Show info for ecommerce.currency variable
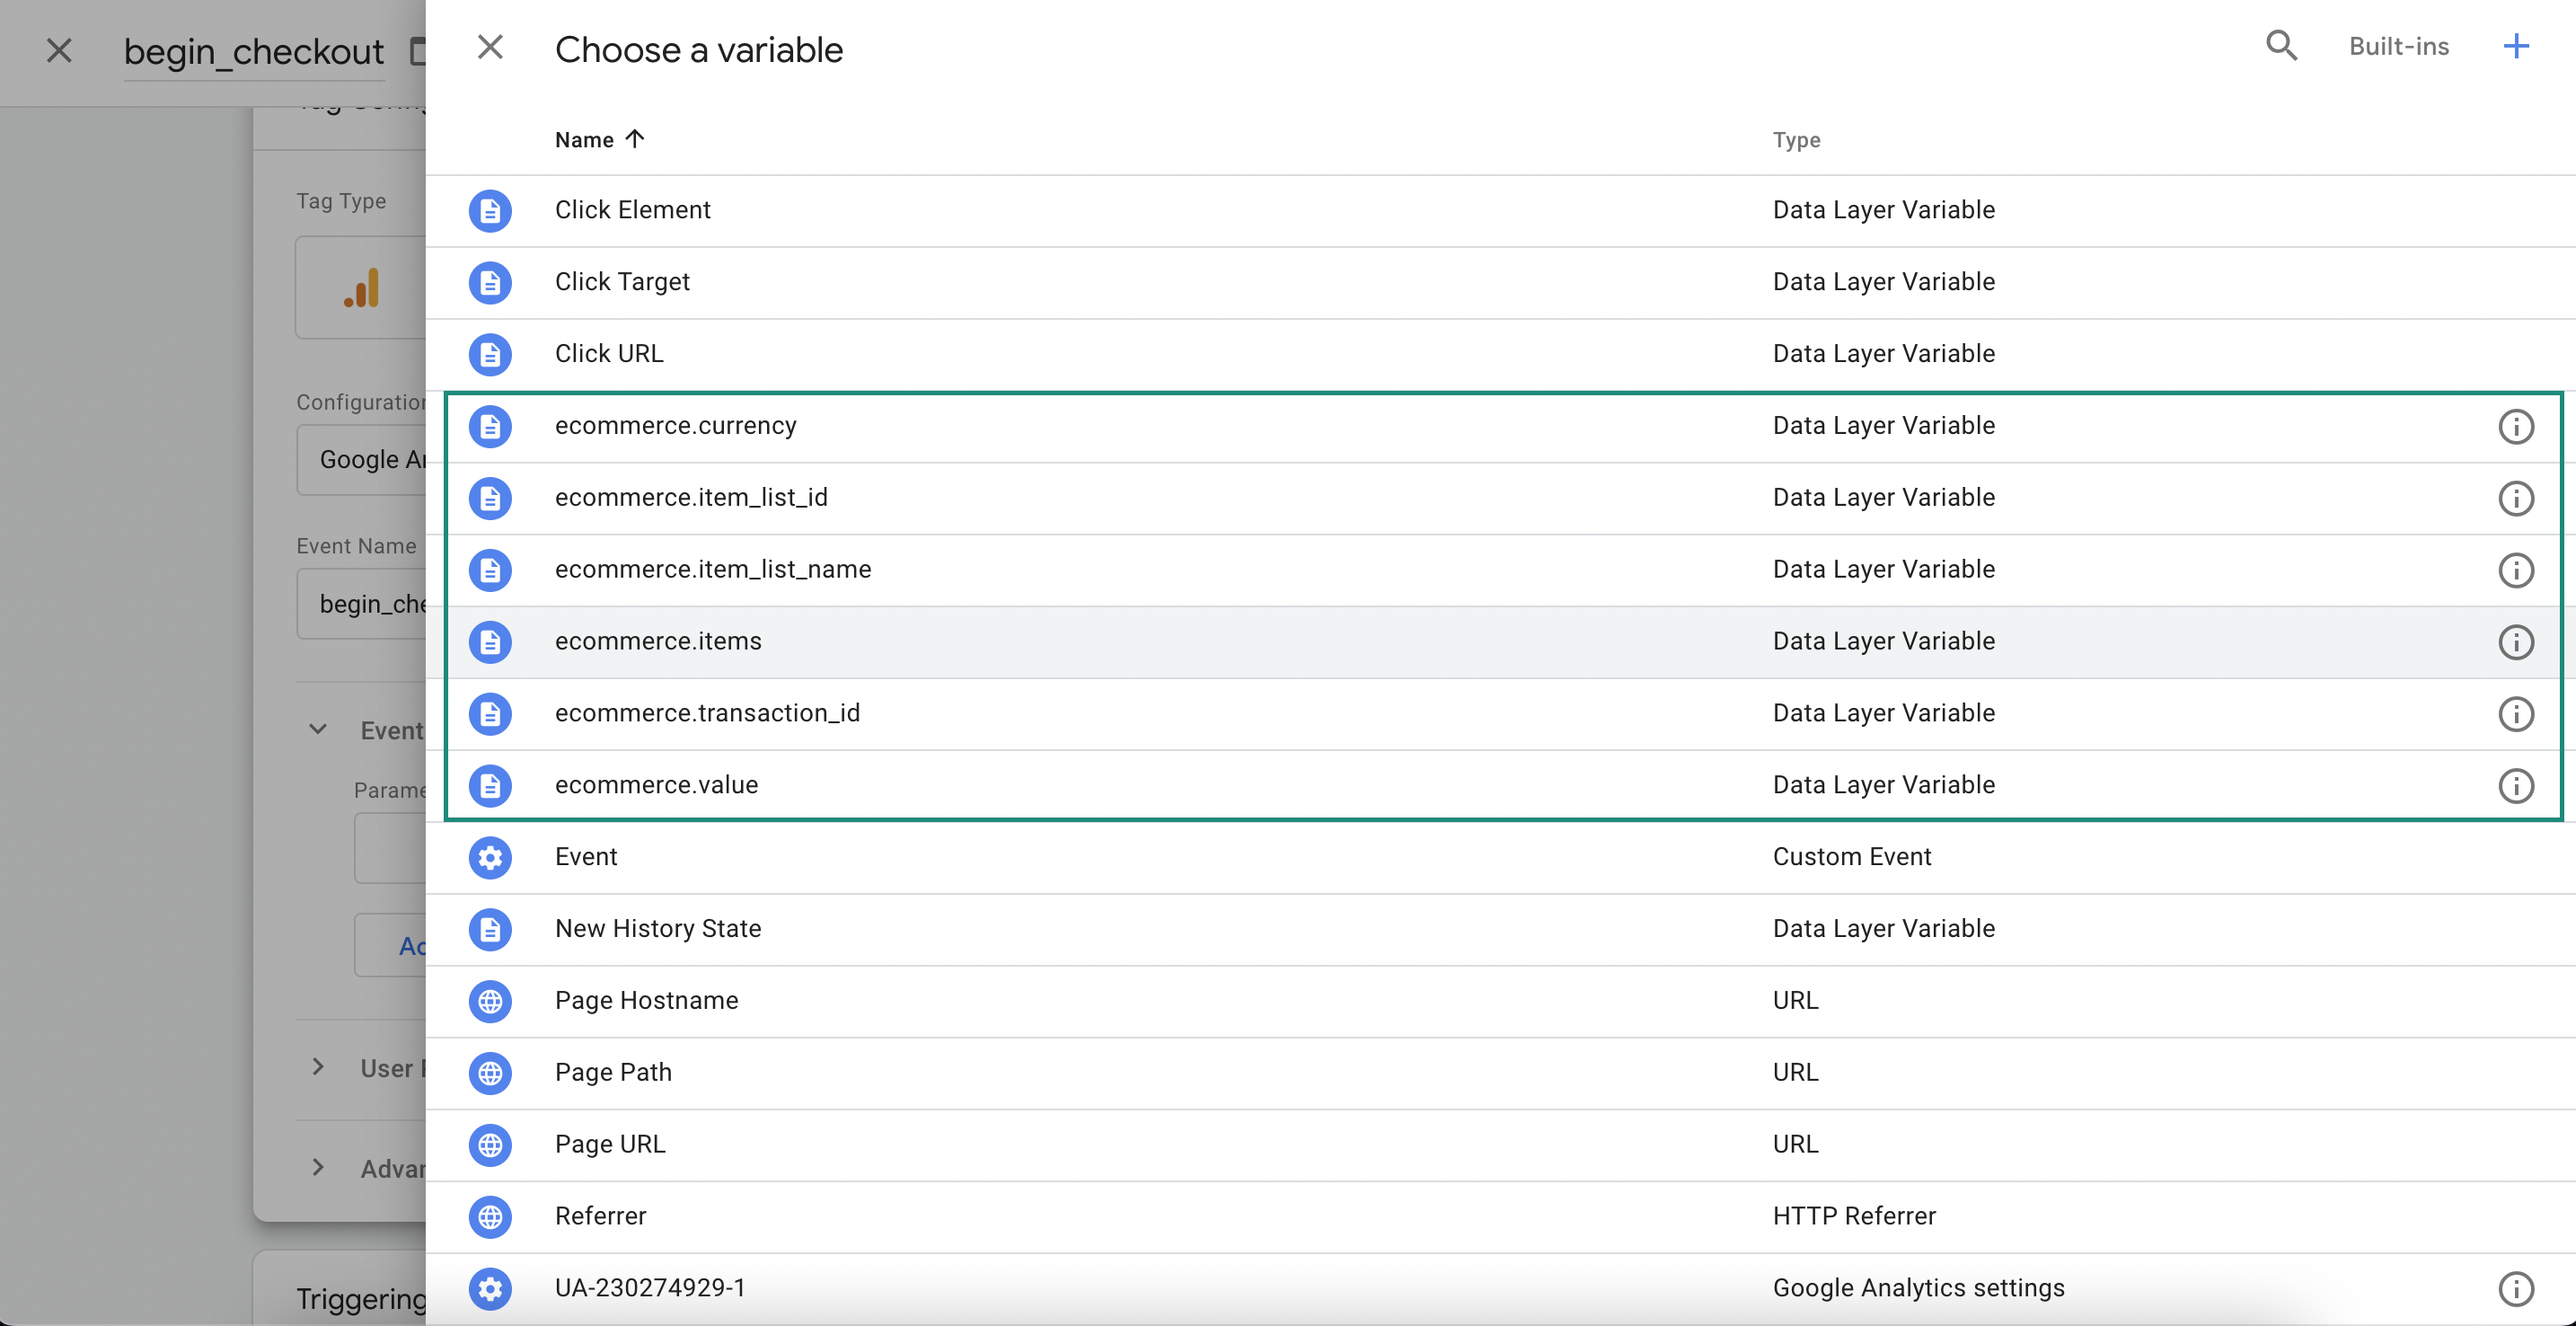 coord(2516,427)
